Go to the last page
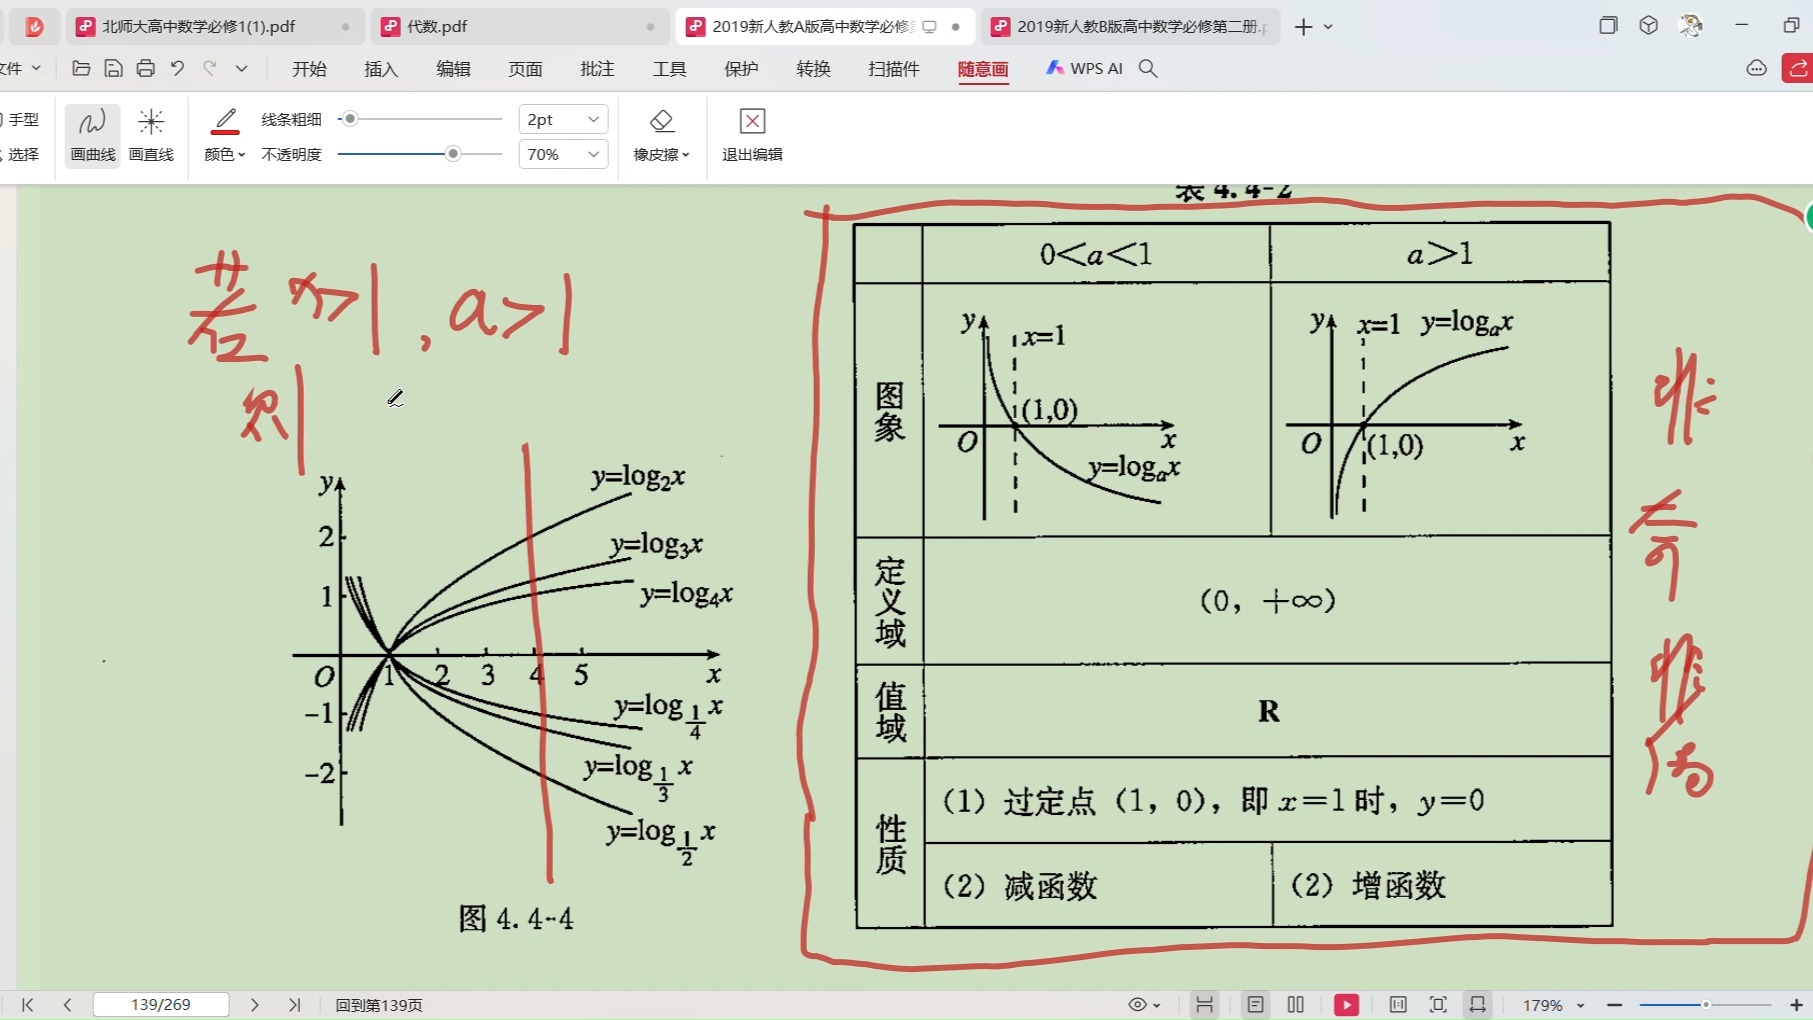Image resolution: width=1813 pixels, height=1020 pixels. [x=294, y=1005]
